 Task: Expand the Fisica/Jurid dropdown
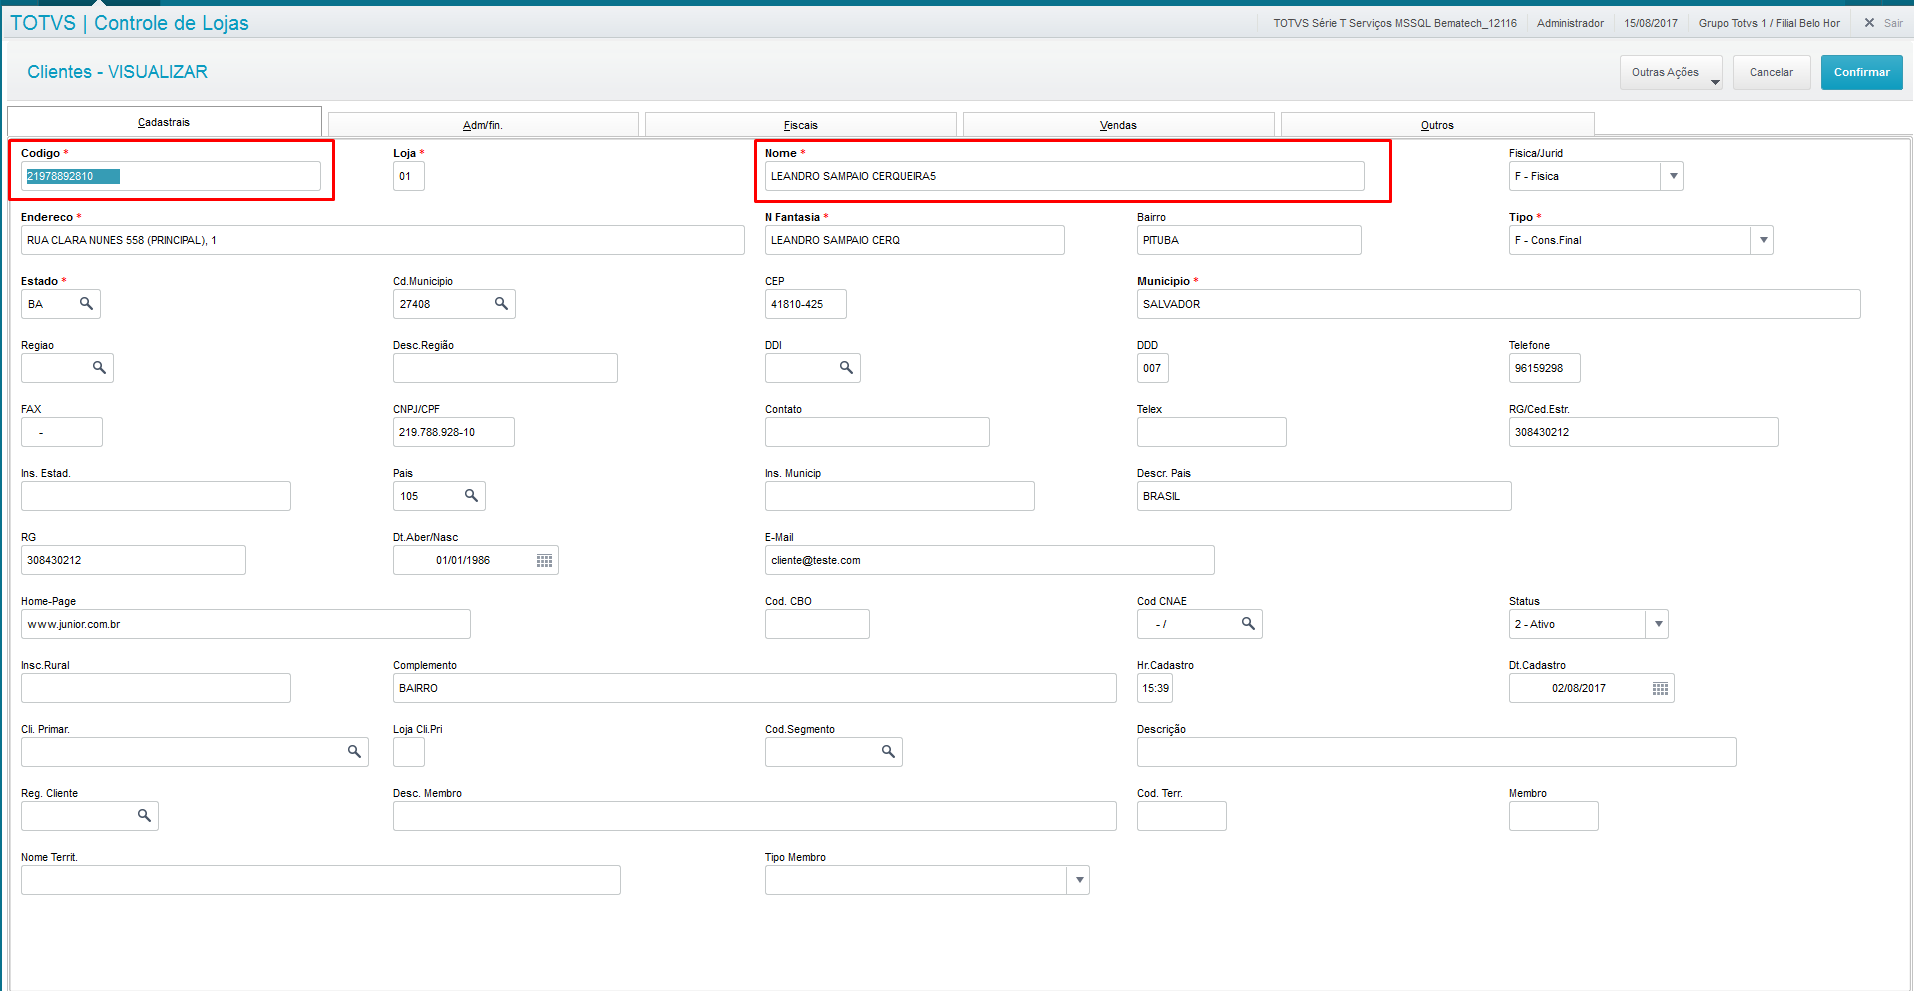click(x=1673, y=176)
